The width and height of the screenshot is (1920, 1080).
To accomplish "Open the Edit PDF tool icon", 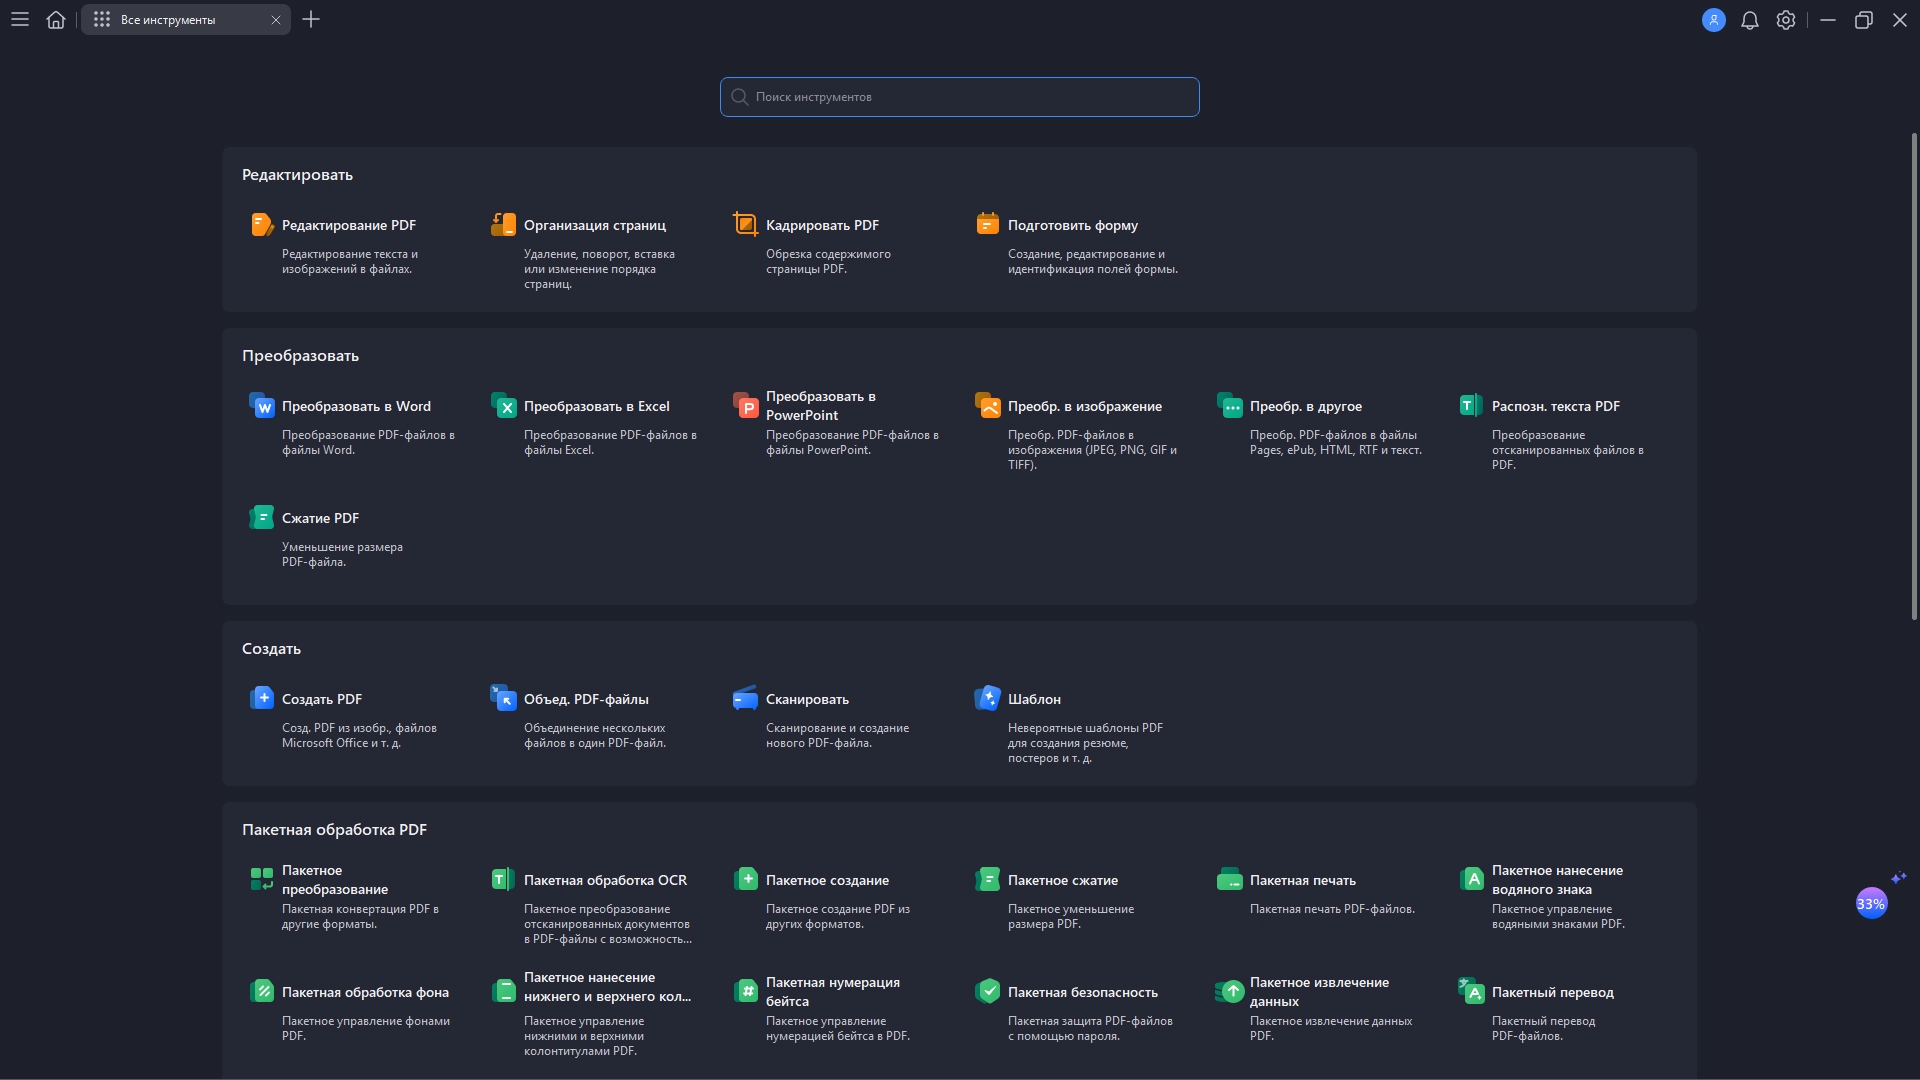I will point(261,225).
